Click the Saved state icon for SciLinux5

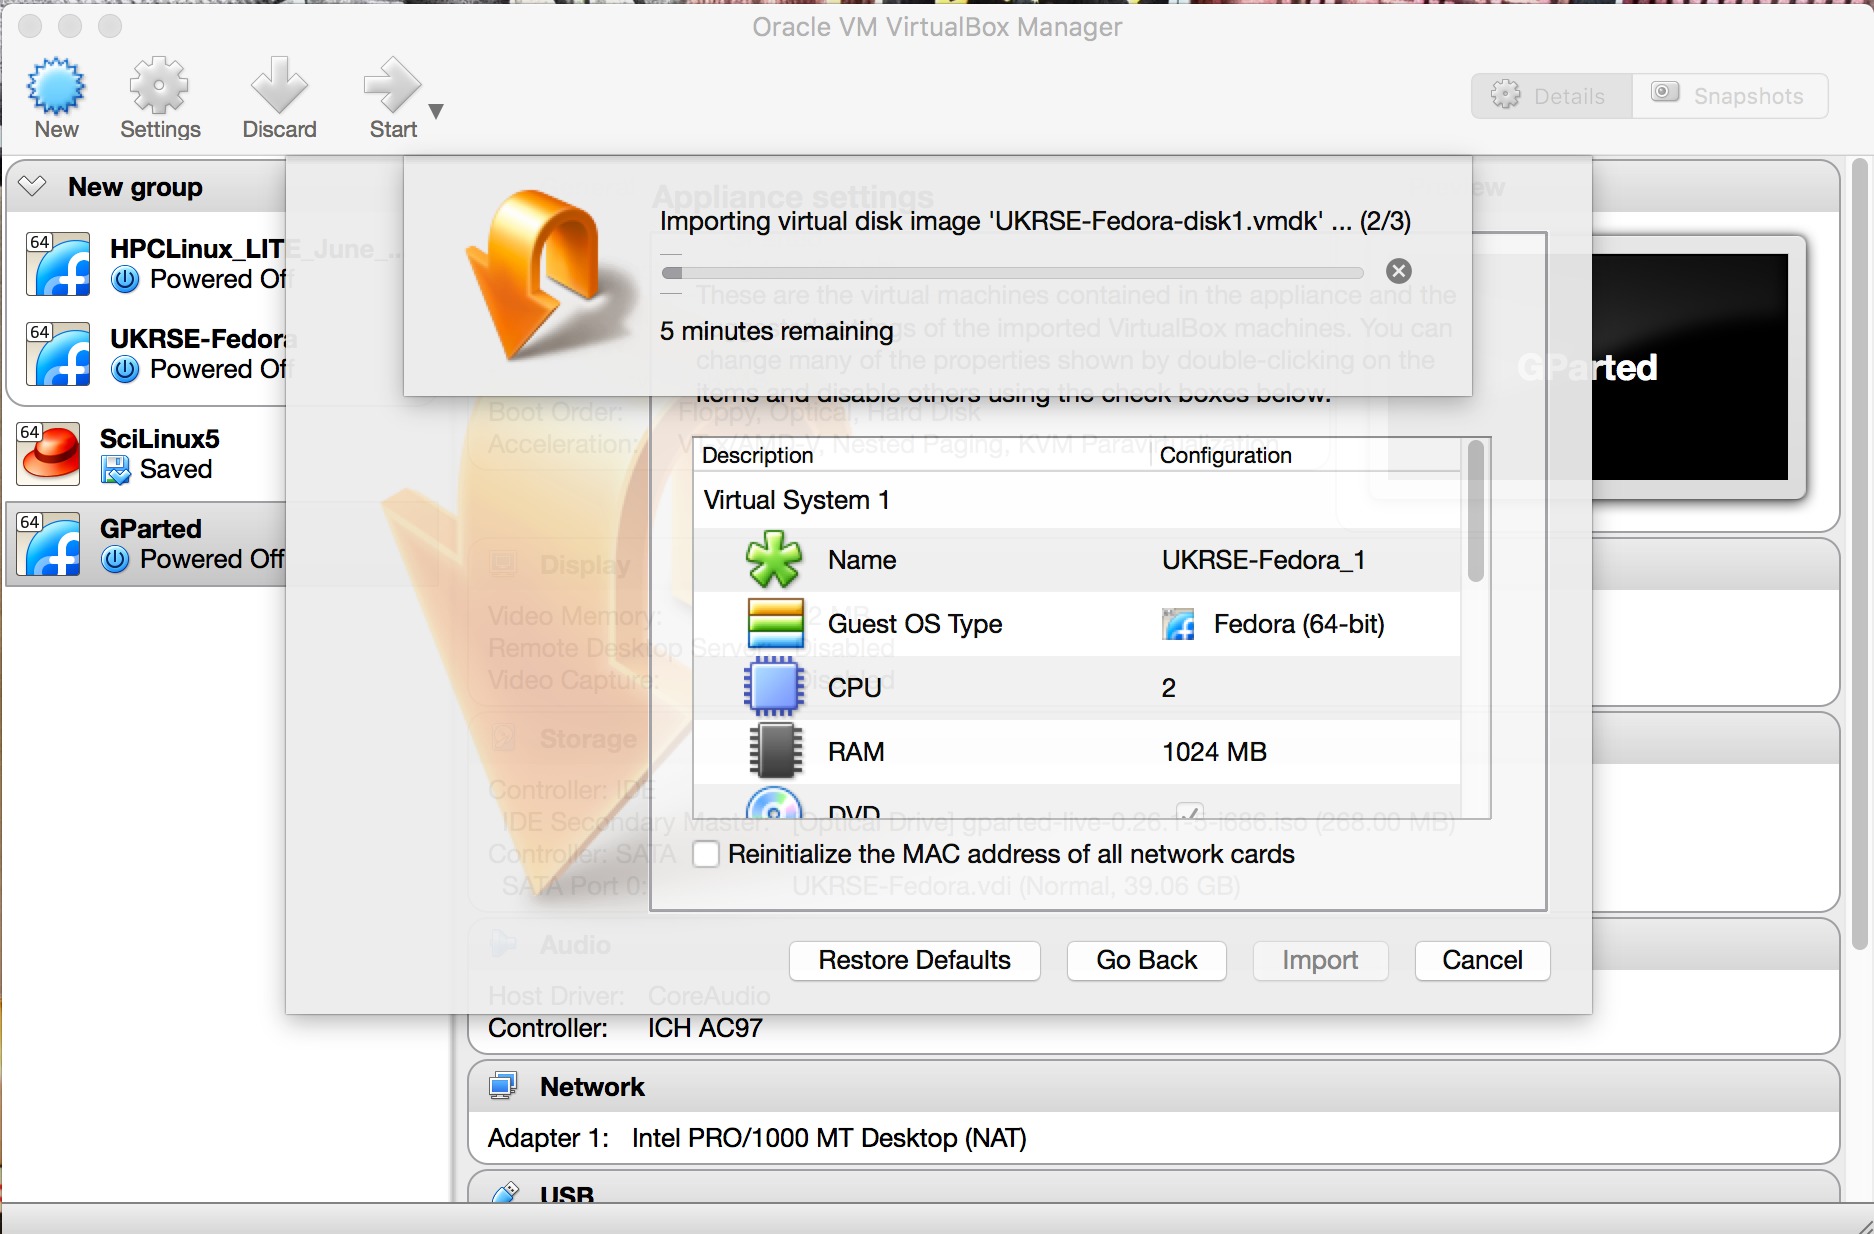116,469
